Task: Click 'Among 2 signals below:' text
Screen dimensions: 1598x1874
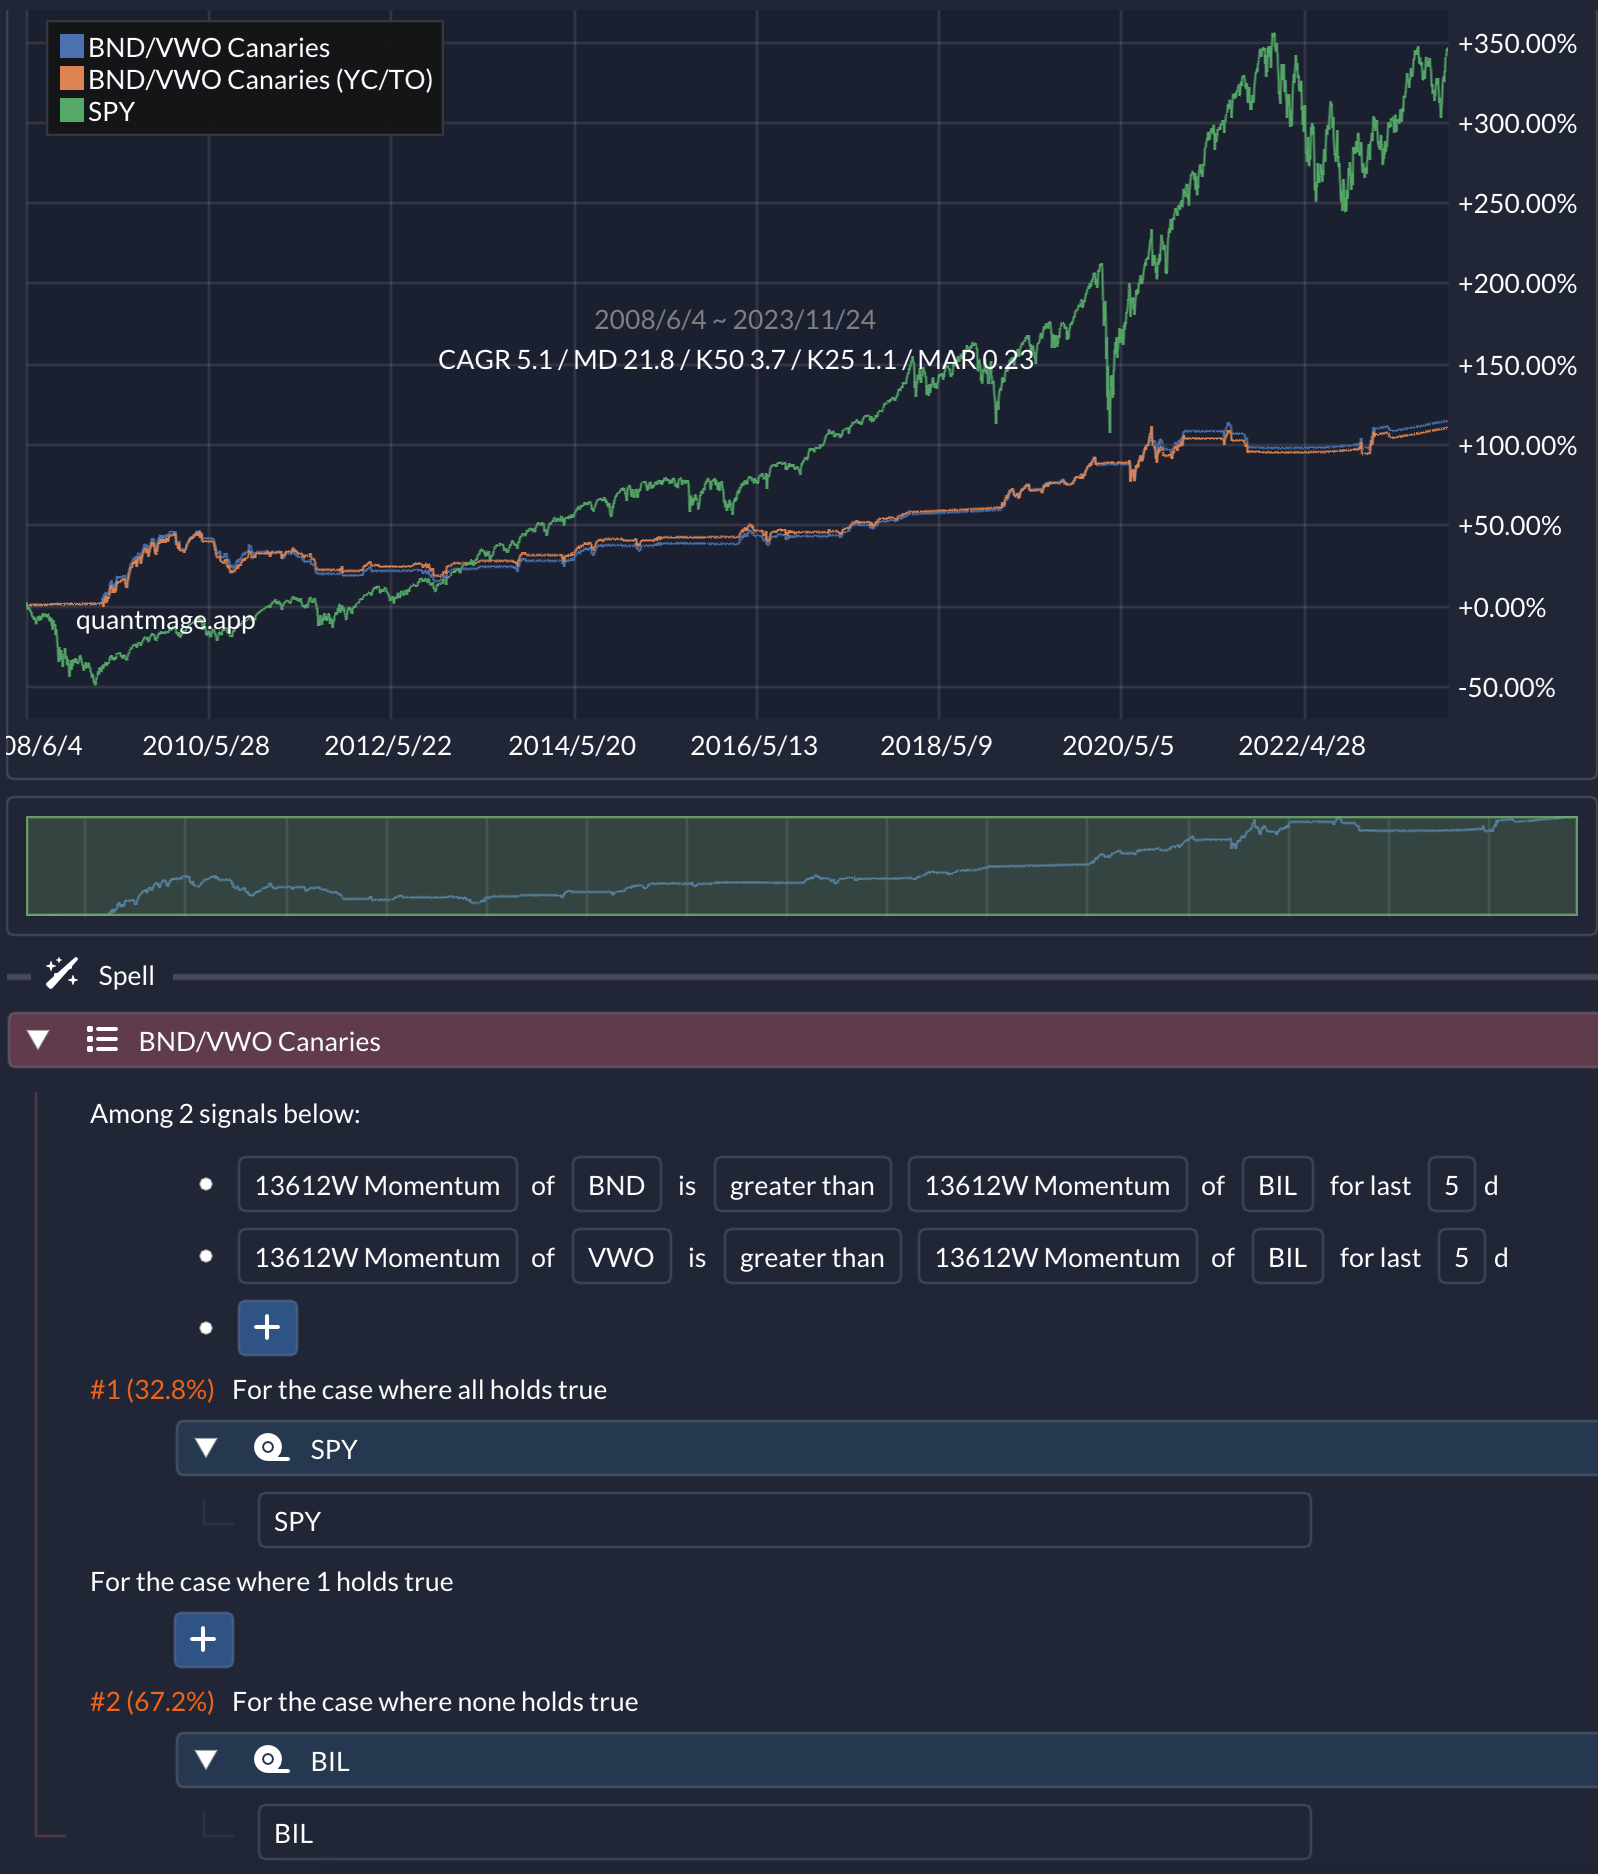Action: point(225,1113)
